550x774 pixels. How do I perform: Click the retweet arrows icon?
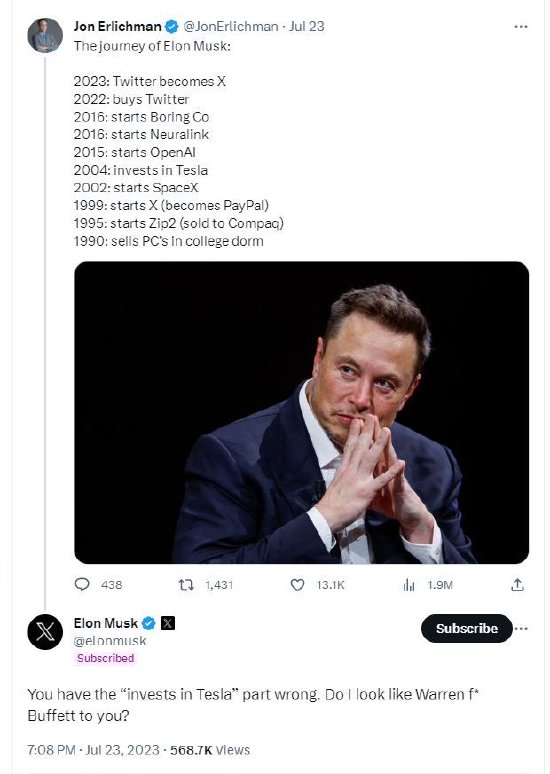pos(186,585)
